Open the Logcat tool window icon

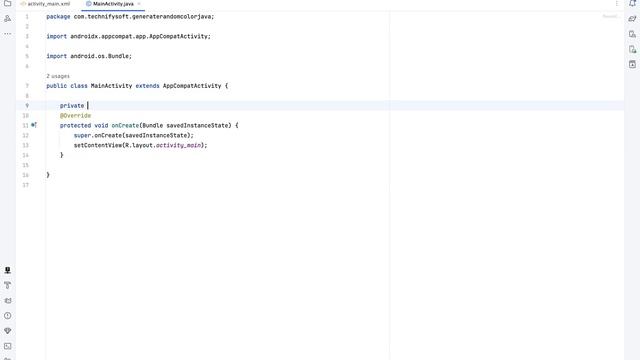click(x=7, y=301)
